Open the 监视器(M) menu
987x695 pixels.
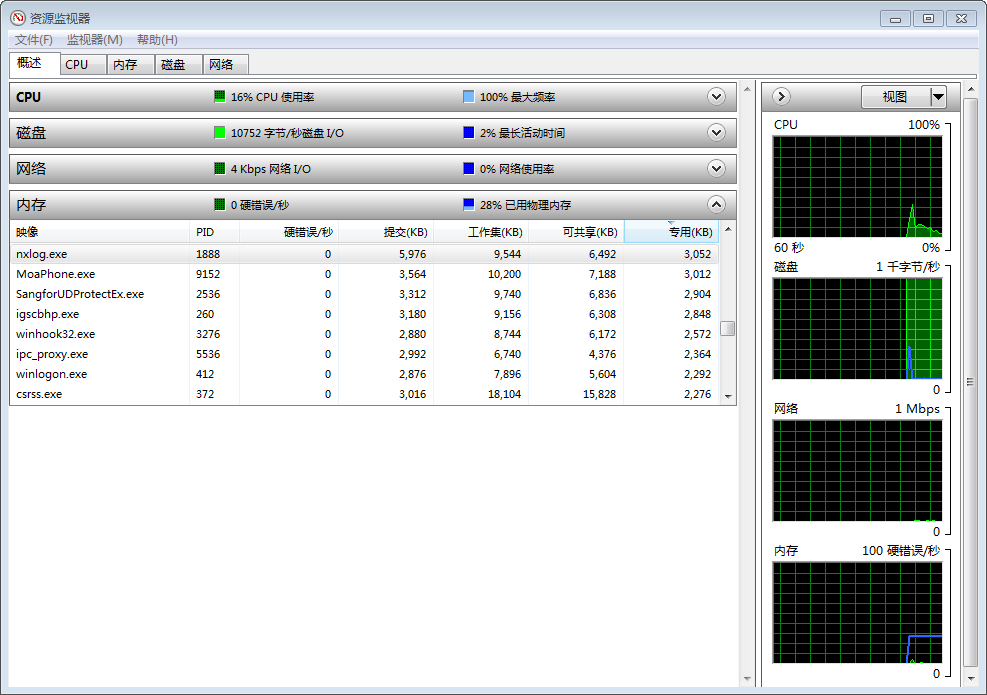click(94, 40)
